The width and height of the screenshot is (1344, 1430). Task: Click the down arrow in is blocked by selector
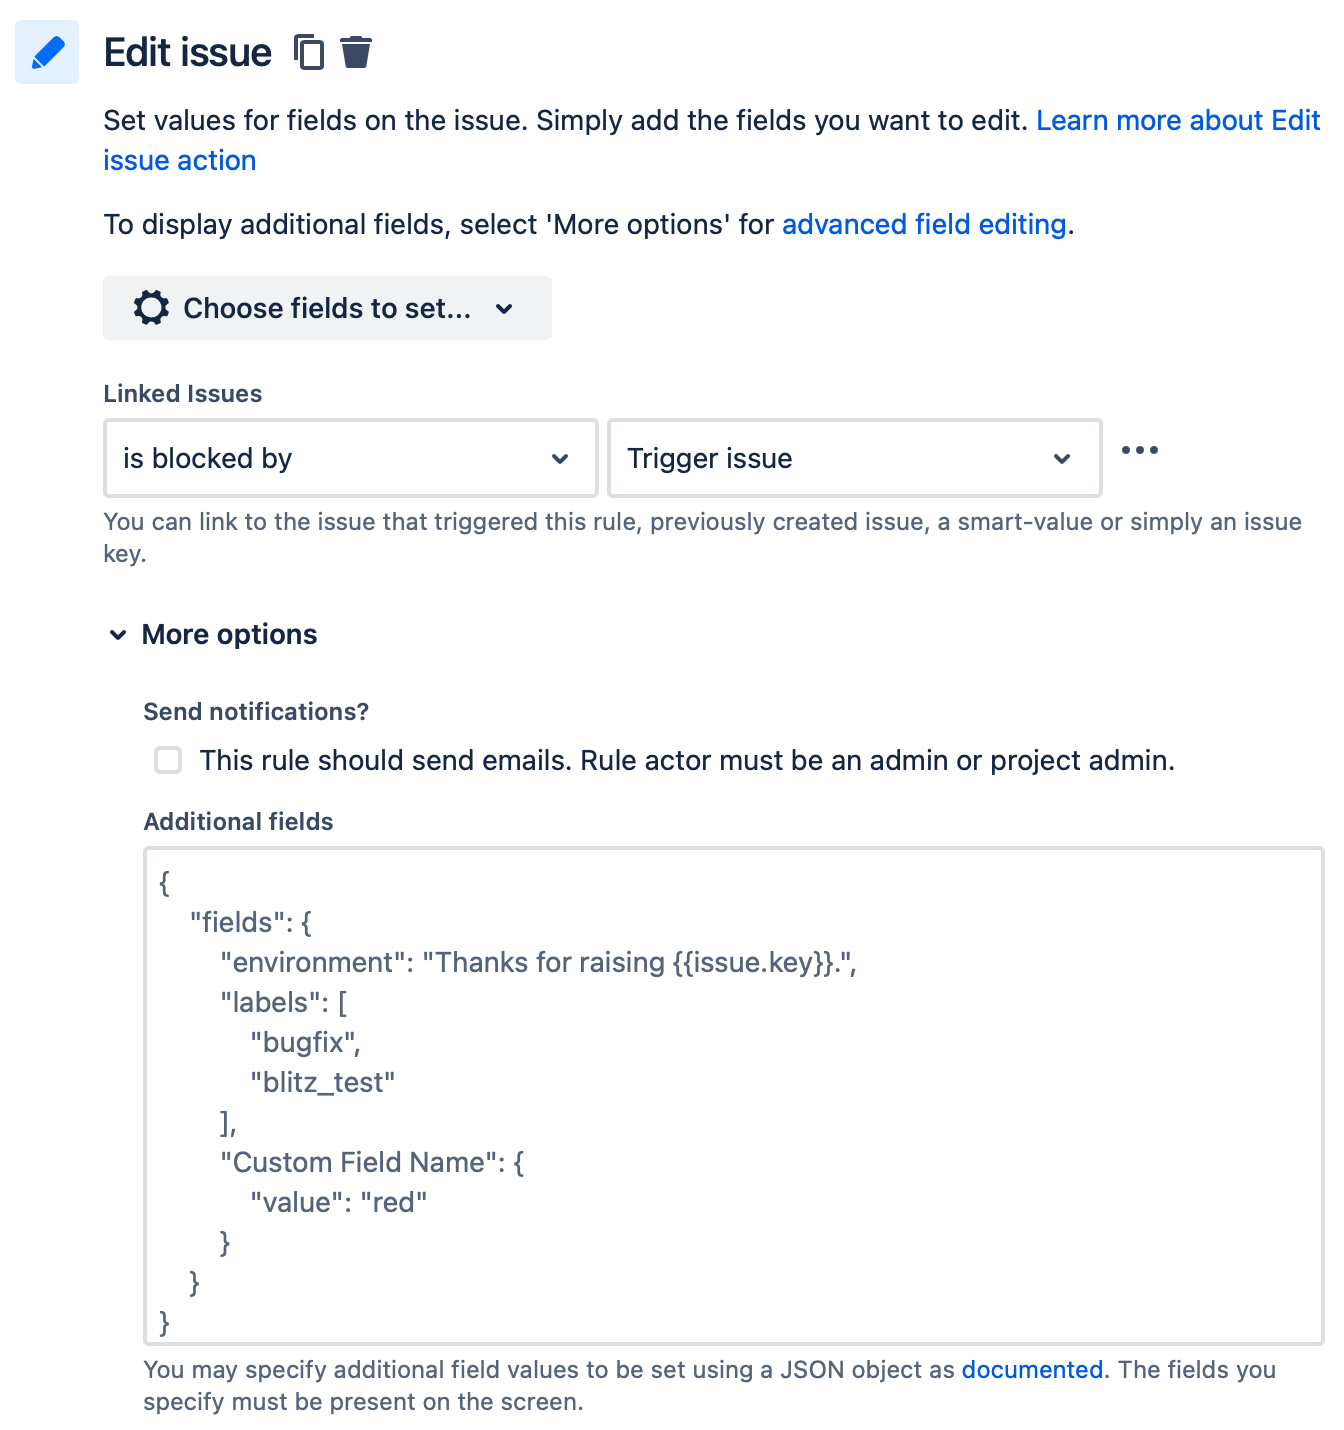click(562, 459)
